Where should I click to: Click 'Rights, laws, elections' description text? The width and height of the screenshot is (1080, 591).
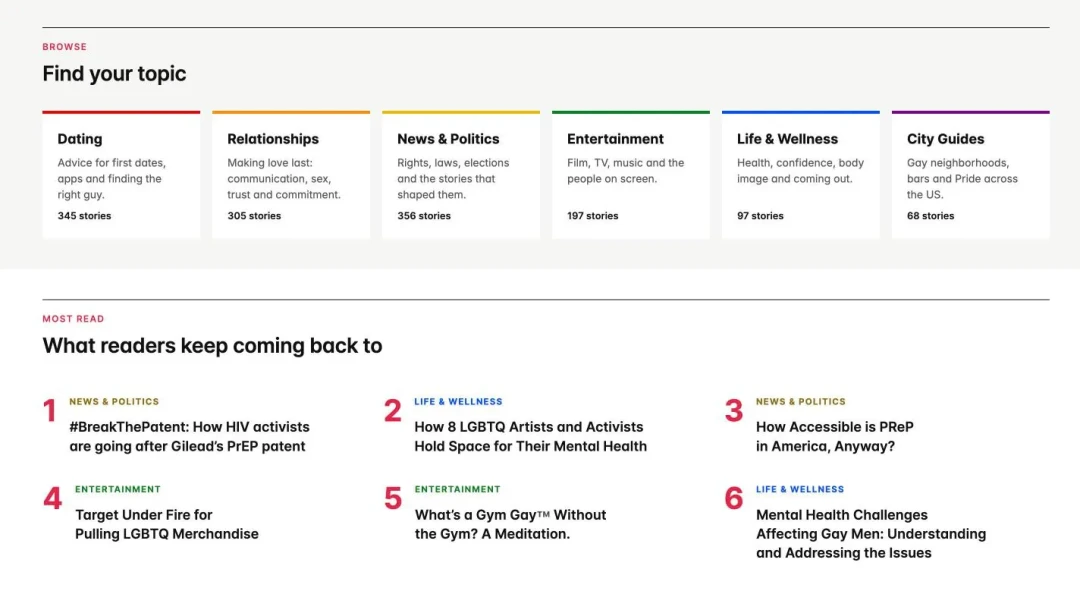click(x=453, y=178)
